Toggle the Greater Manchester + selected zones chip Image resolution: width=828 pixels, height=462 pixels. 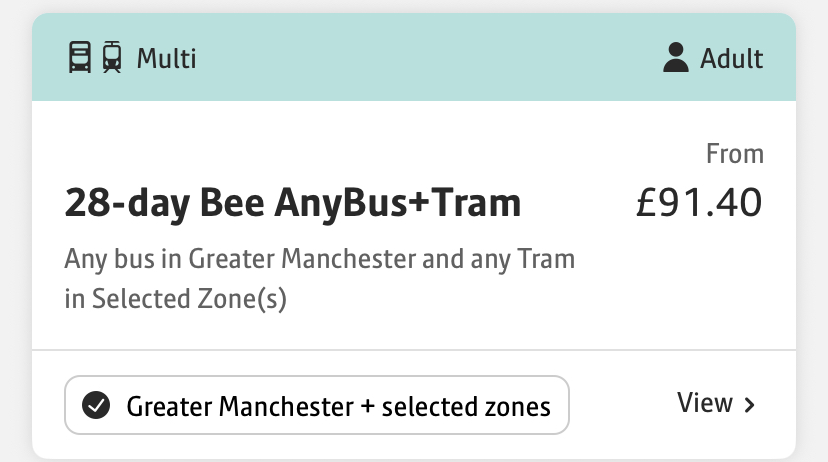[x=317, y=405]
